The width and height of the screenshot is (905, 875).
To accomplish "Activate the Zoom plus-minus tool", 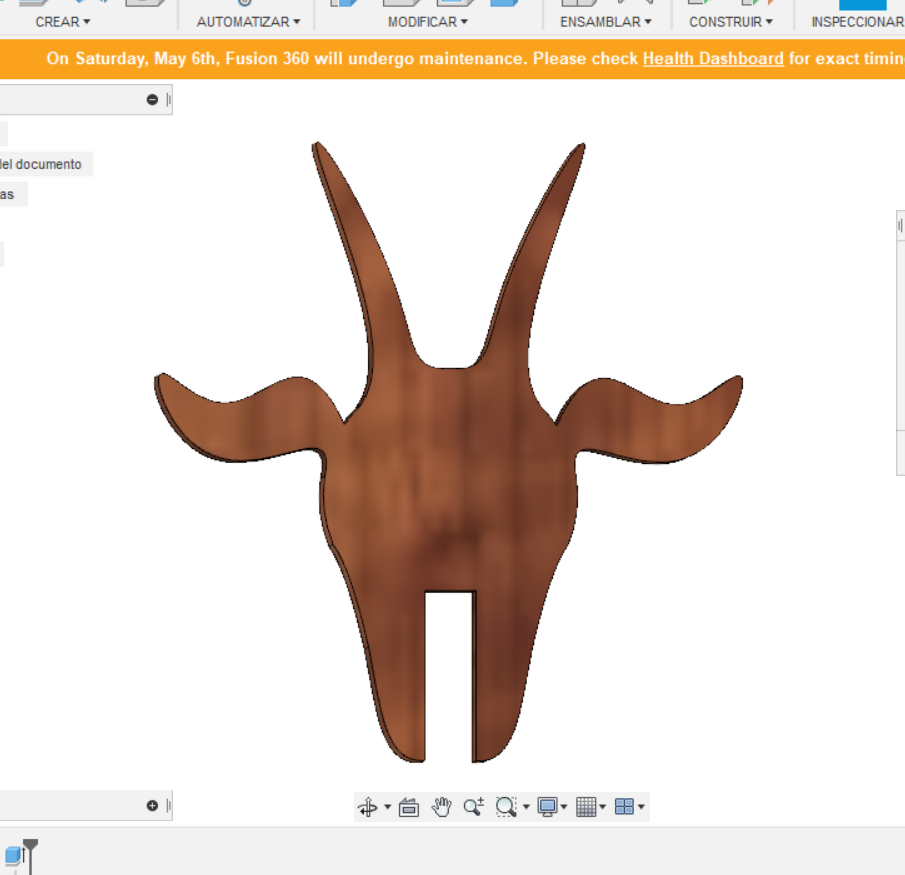I will (474, 806).
